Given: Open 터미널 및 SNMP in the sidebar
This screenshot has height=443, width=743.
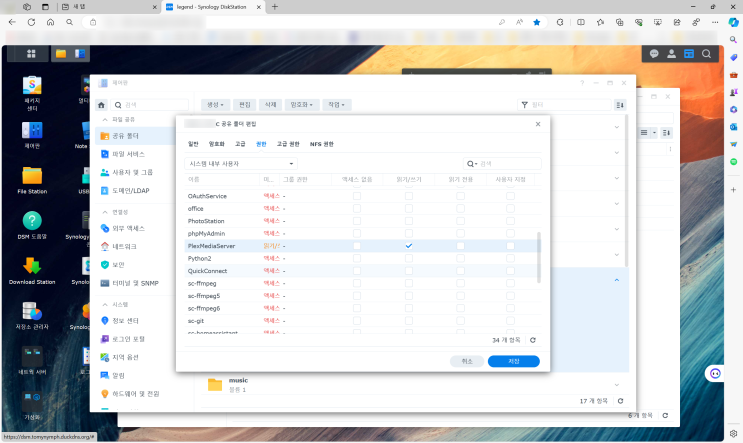Looking at the screenshot, I should pyautogui.click(x=136, y=283).
